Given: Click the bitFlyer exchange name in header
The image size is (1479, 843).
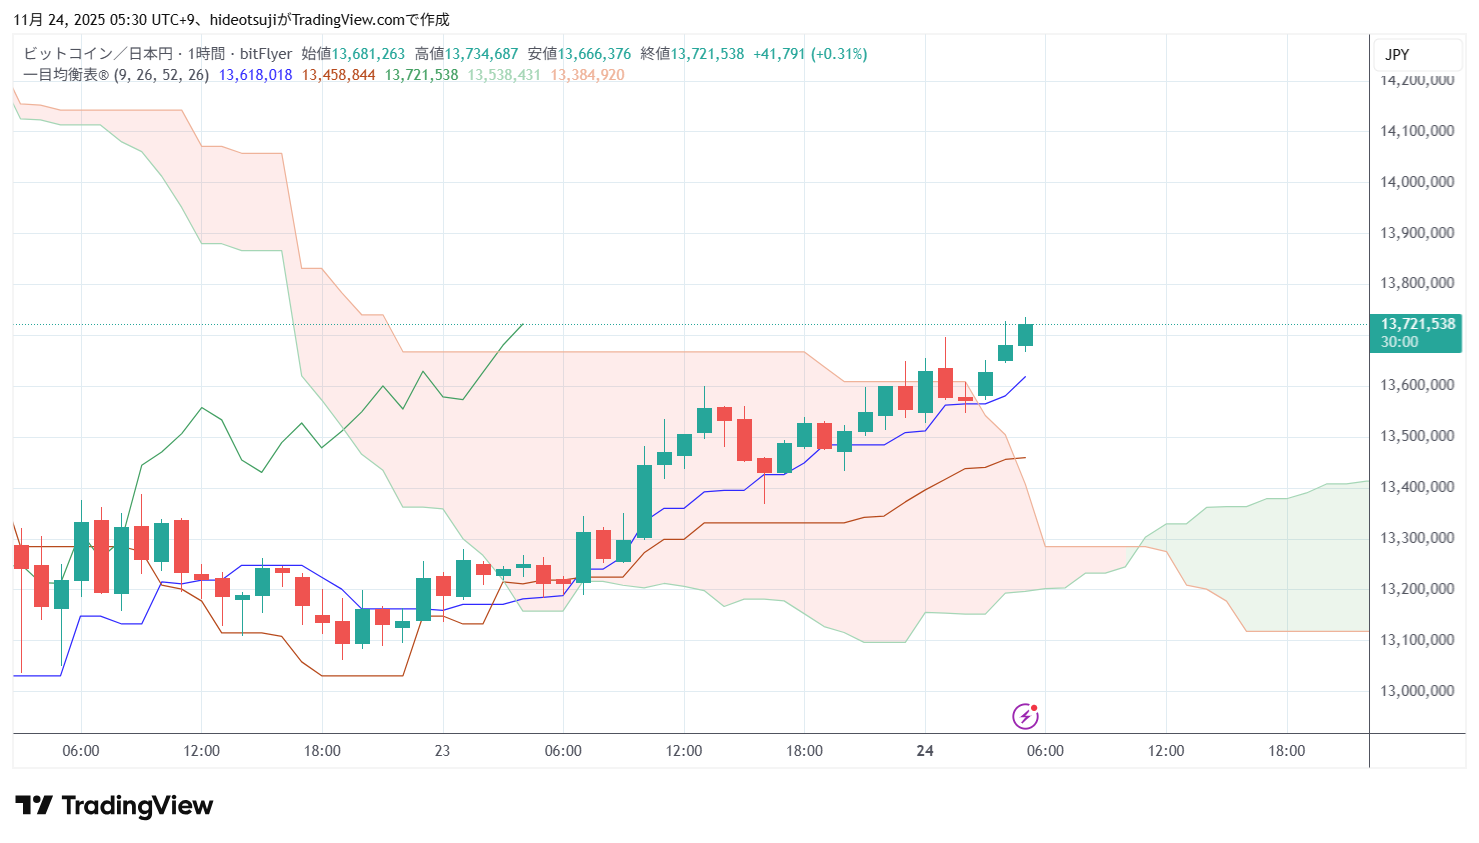Looking at the screenshot, I should click(266, 54).
